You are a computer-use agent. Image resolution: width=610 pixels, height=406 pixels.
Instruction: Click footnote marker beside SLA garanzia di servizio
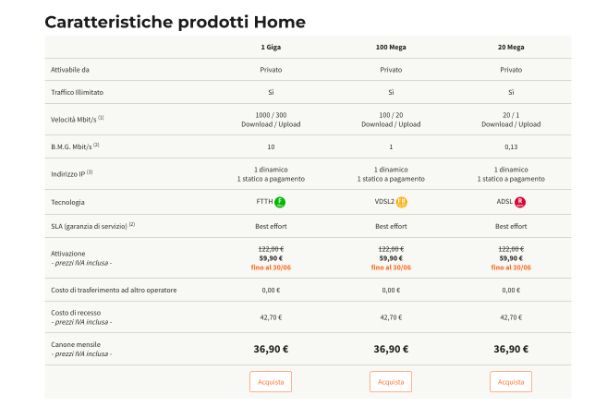click(132, 224)
